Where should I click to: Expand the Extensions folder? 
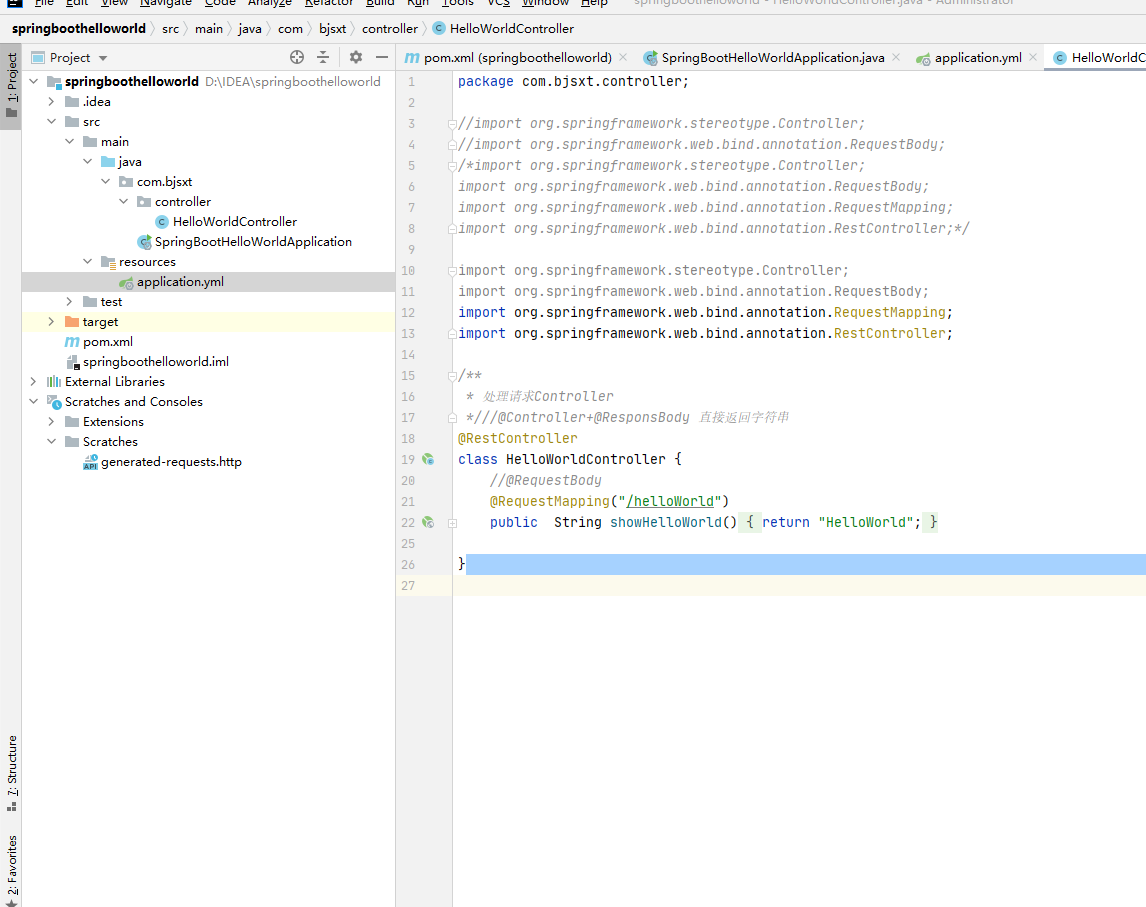pos(51,422)
